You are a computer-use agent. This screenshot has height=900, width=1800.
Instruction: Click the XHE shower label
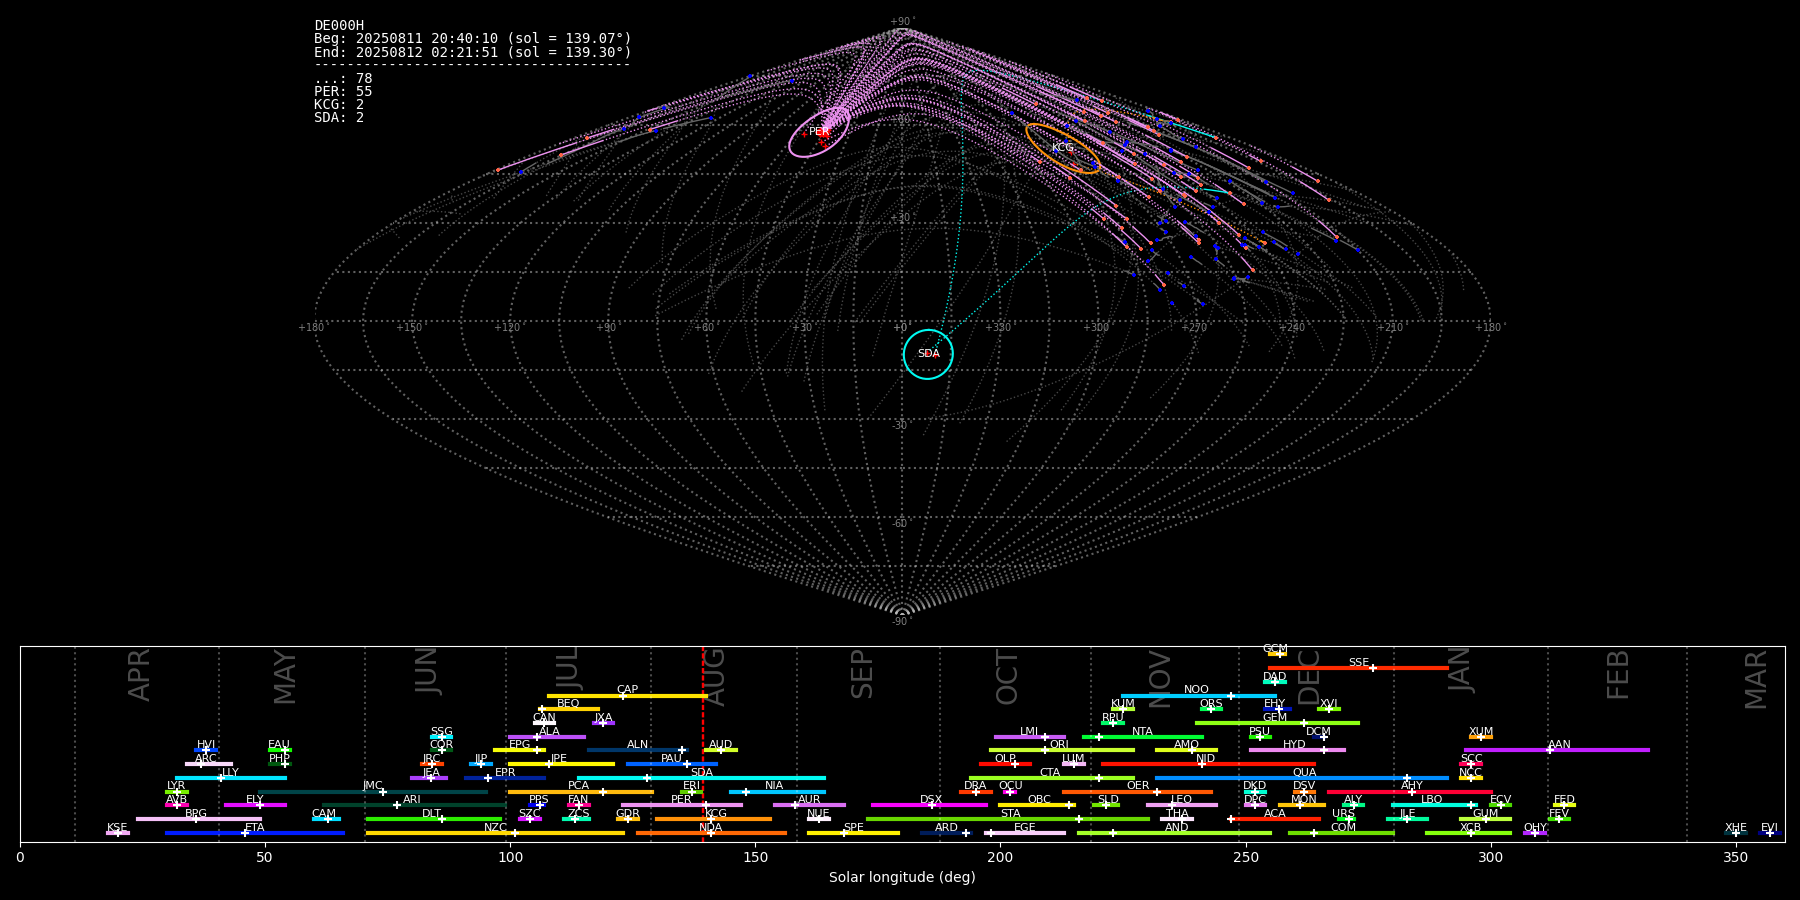click(1736, 828)
